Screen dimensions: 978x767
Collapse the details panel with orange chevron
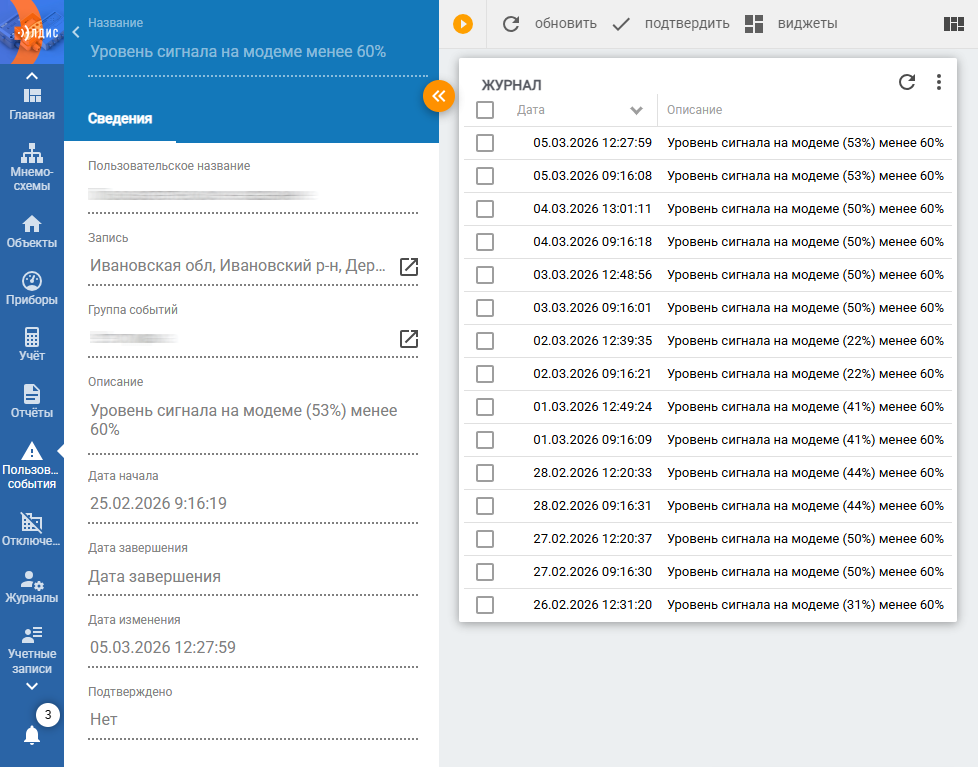click(439, 96)
